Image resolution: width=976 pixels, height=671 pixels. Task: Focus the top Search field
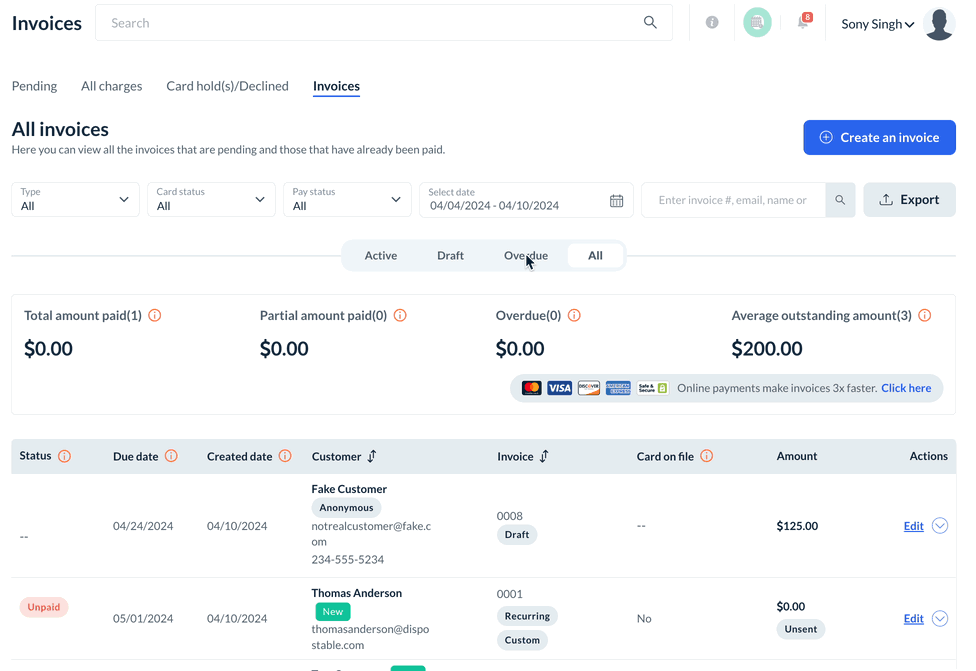click(384, 23)
